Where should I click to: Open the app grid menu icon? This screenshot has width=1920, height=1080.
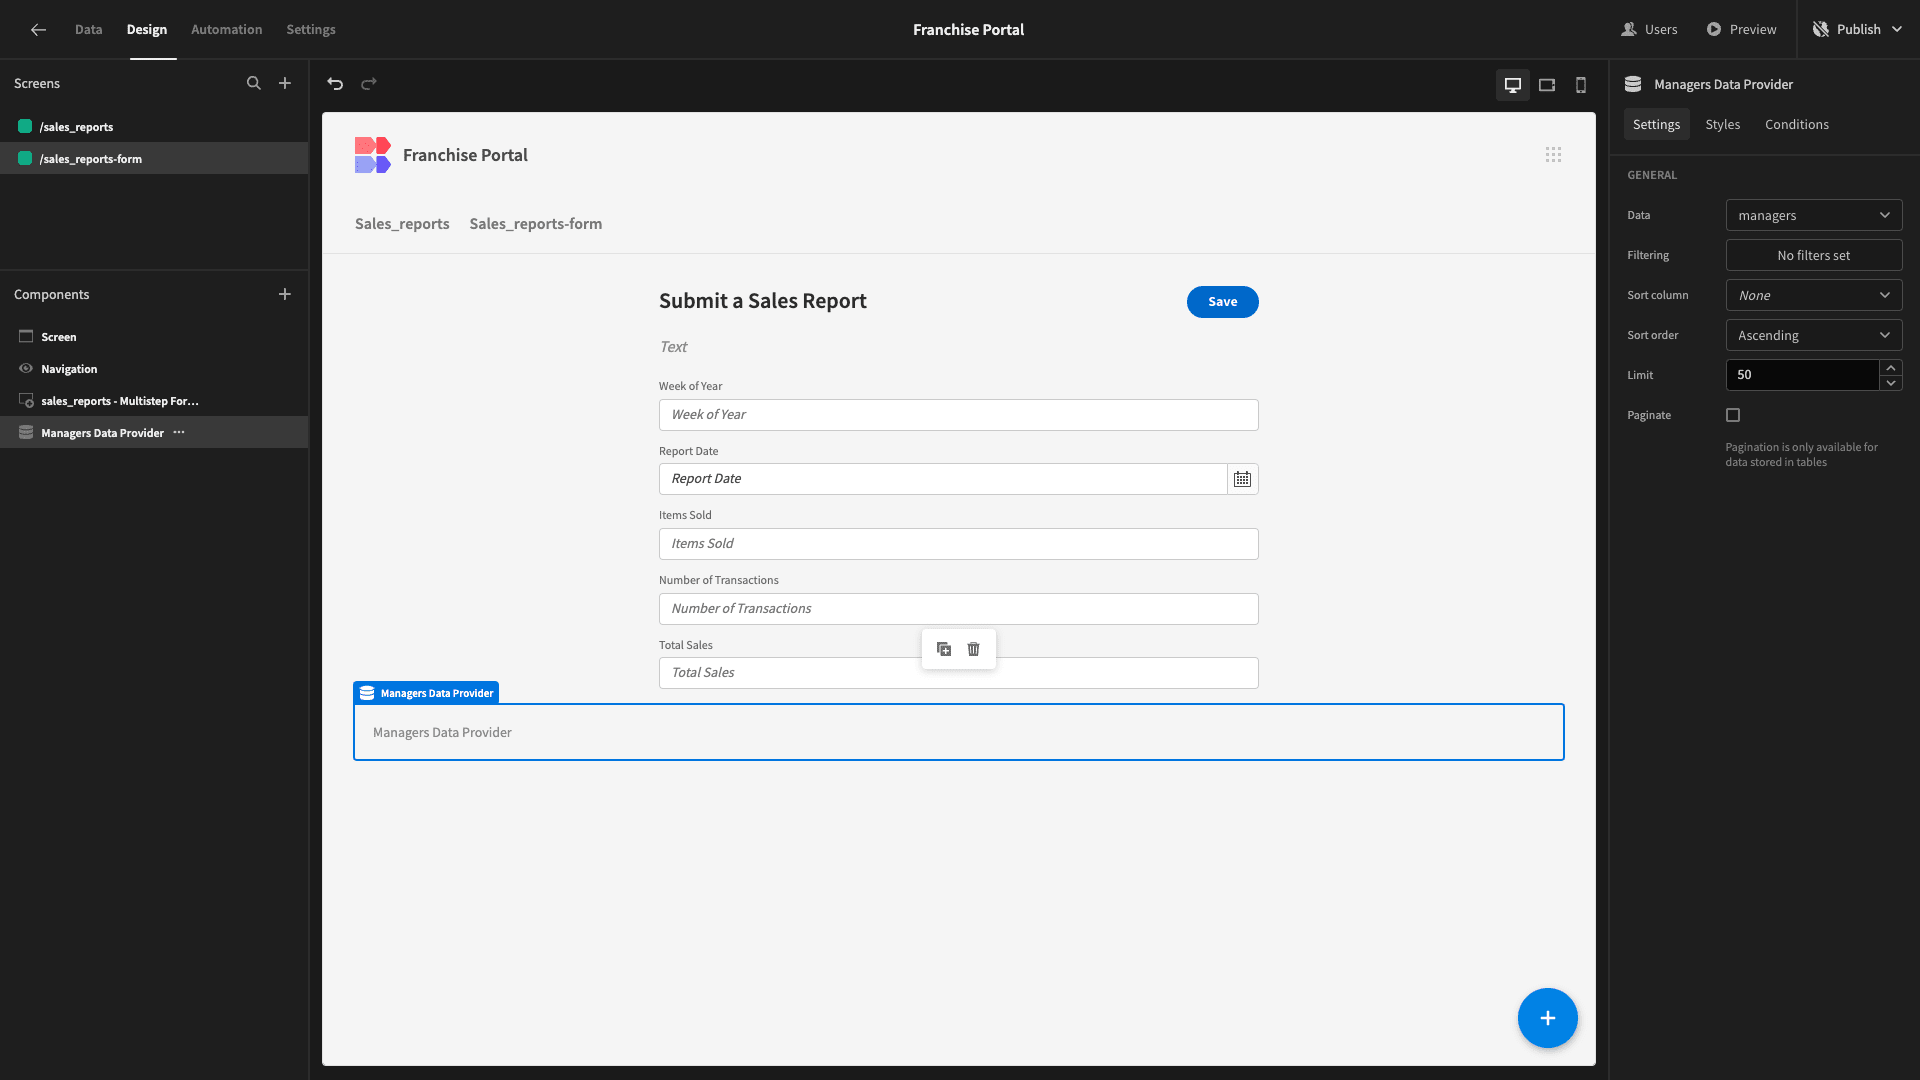click(1553, 155)
